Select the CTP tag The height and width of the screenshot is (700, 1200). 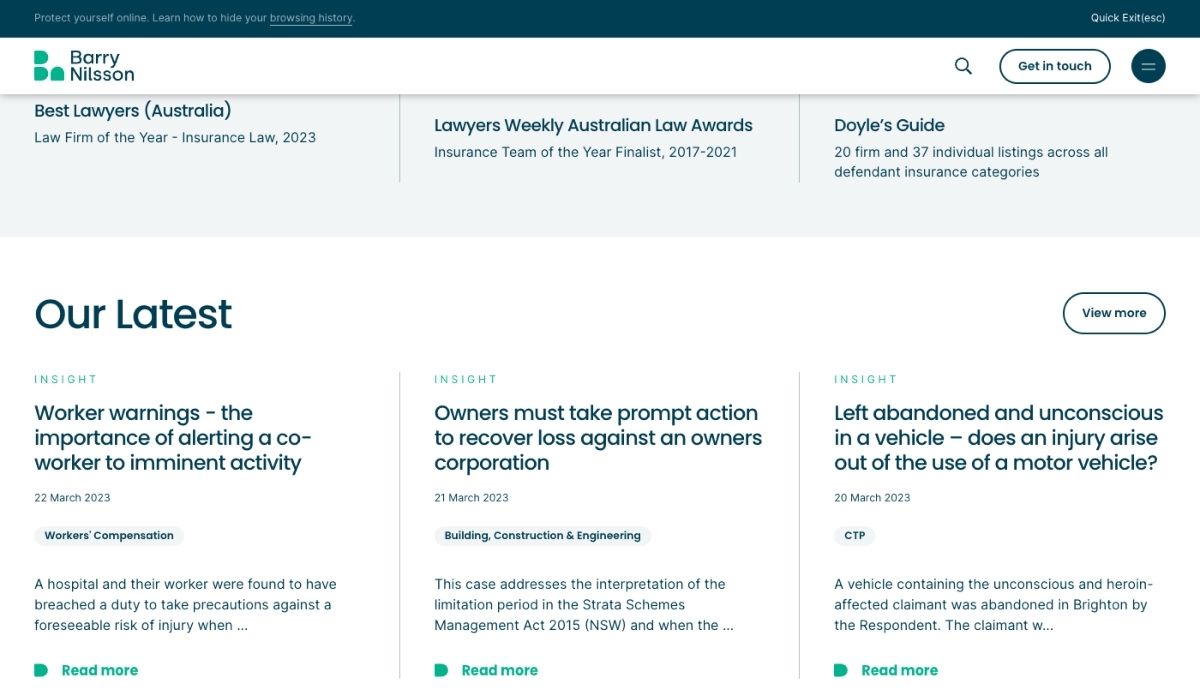(854, 536)
